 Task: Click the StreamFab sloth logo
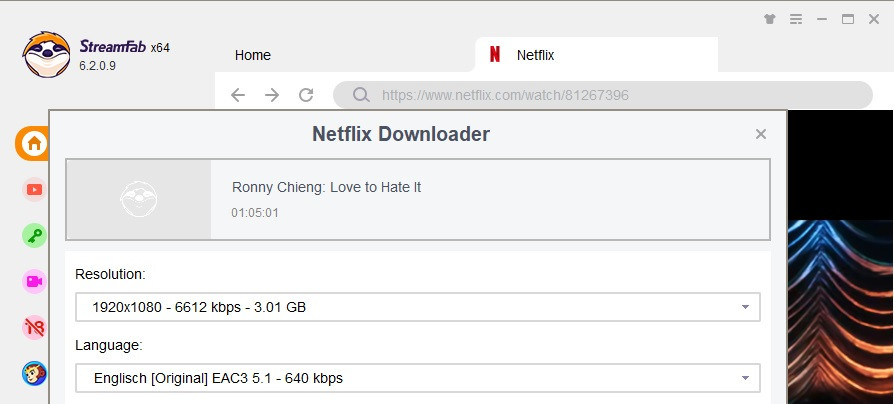point(46,55)
